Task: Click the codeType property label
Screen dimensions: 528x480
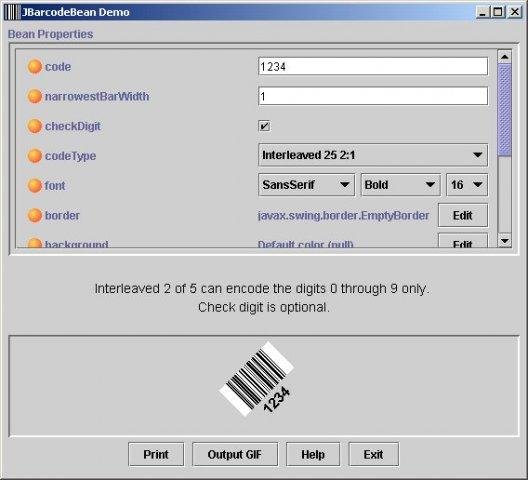Action: 70,156
